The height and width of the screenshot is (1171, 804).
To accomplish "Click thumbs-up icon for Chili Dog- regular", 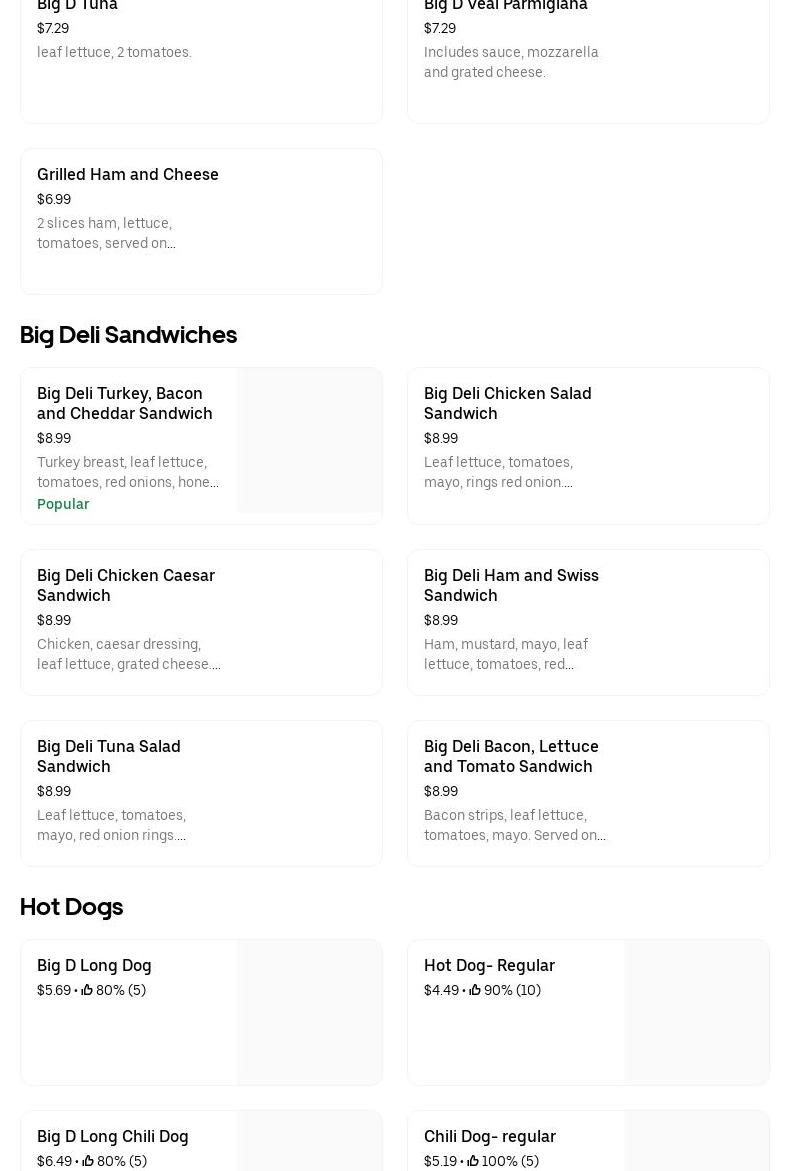I will (x=473, y=1161).
